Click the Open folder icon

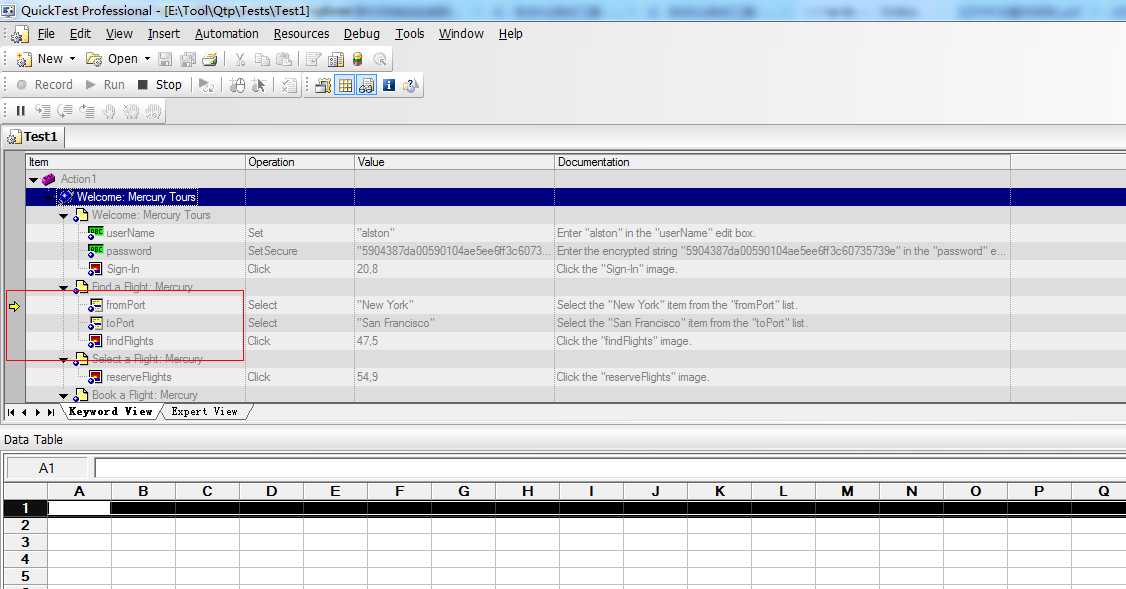[x=93, y=59]
